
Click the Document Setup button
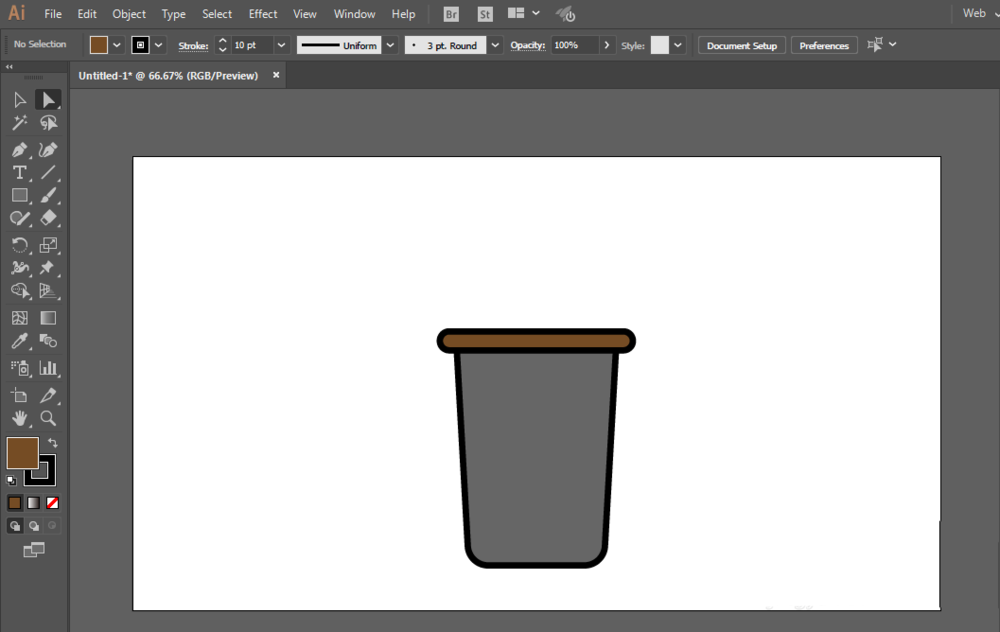[x=742, y=46]
